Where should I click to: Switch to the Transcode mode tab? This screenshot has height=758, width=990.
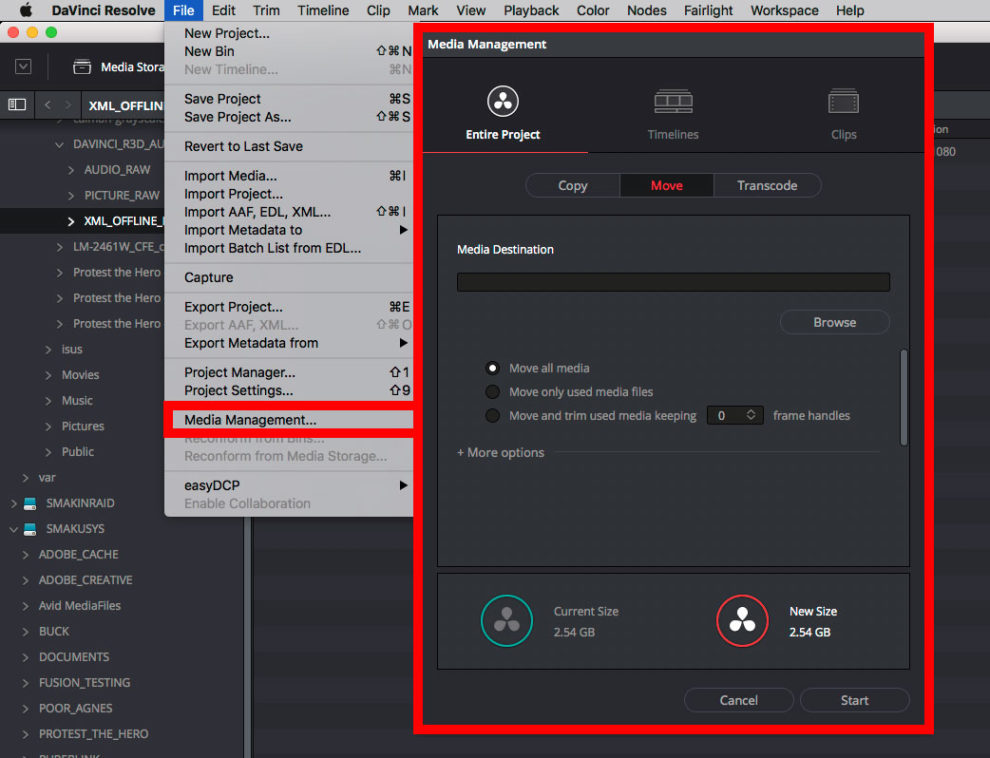click(767, 186)
